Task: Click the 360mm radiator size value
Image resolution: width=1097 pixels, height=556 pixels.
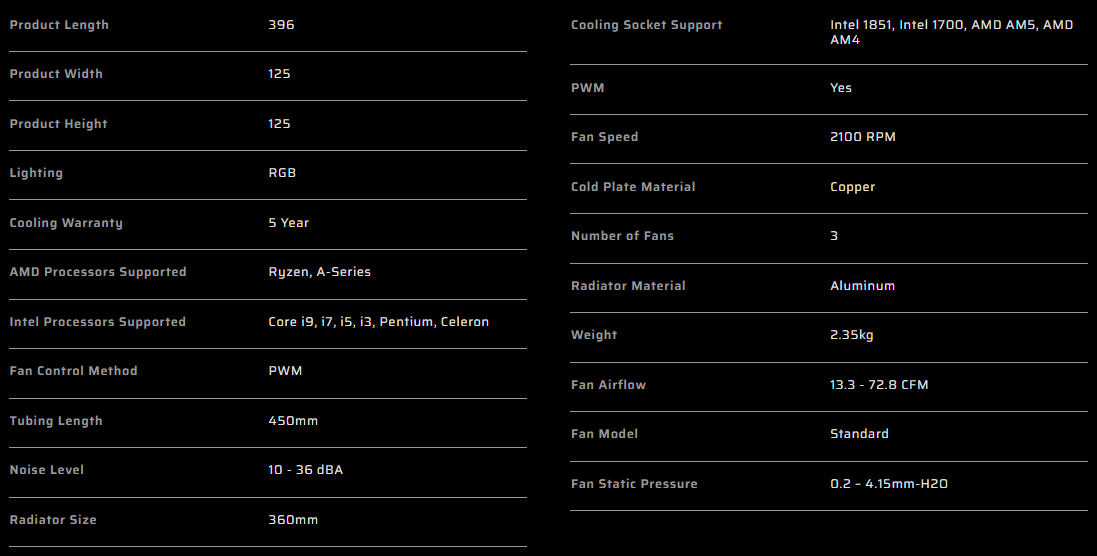Action: [x=293, y=520]
